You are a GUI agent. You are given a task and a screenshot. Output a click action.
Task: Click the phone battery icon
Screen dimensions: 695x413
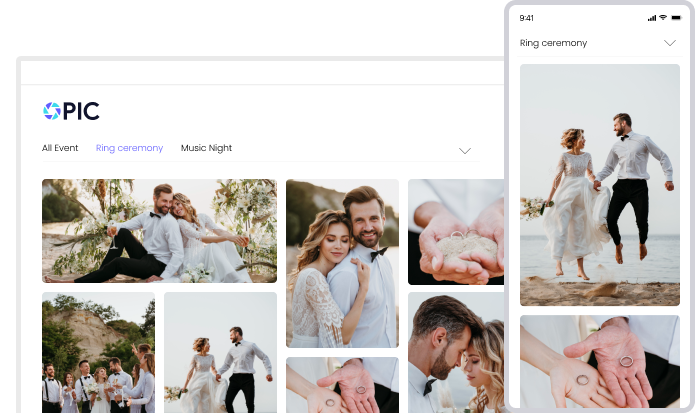pyautogui.click(x=676, y=18)
